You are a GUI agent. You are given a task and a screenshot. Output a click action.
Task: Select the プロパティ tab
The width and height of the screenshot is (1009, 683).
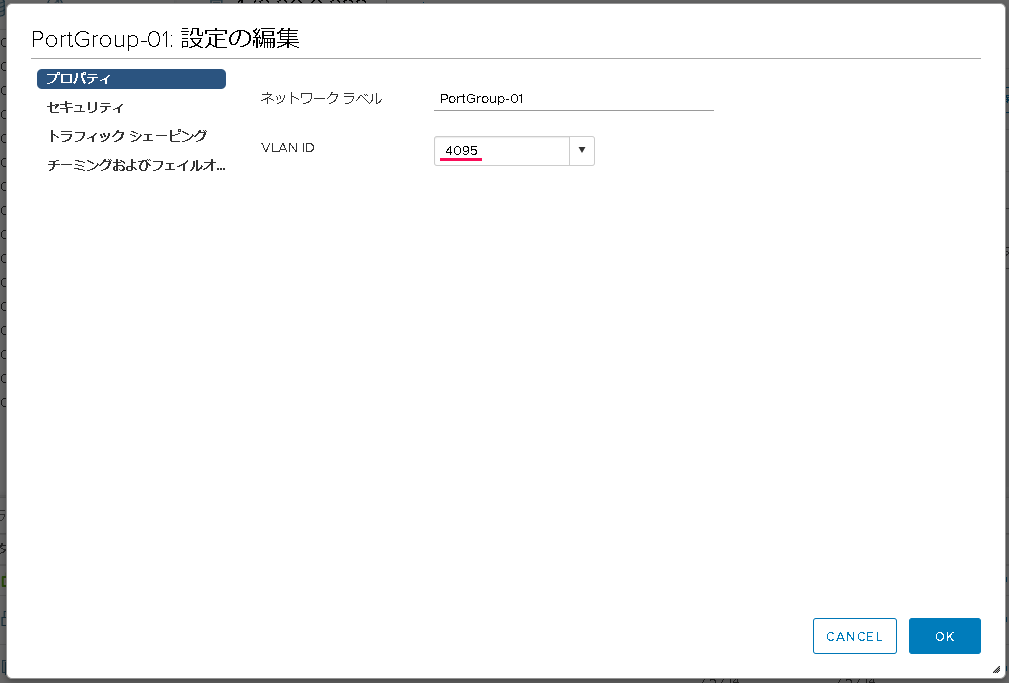[131, 79]
